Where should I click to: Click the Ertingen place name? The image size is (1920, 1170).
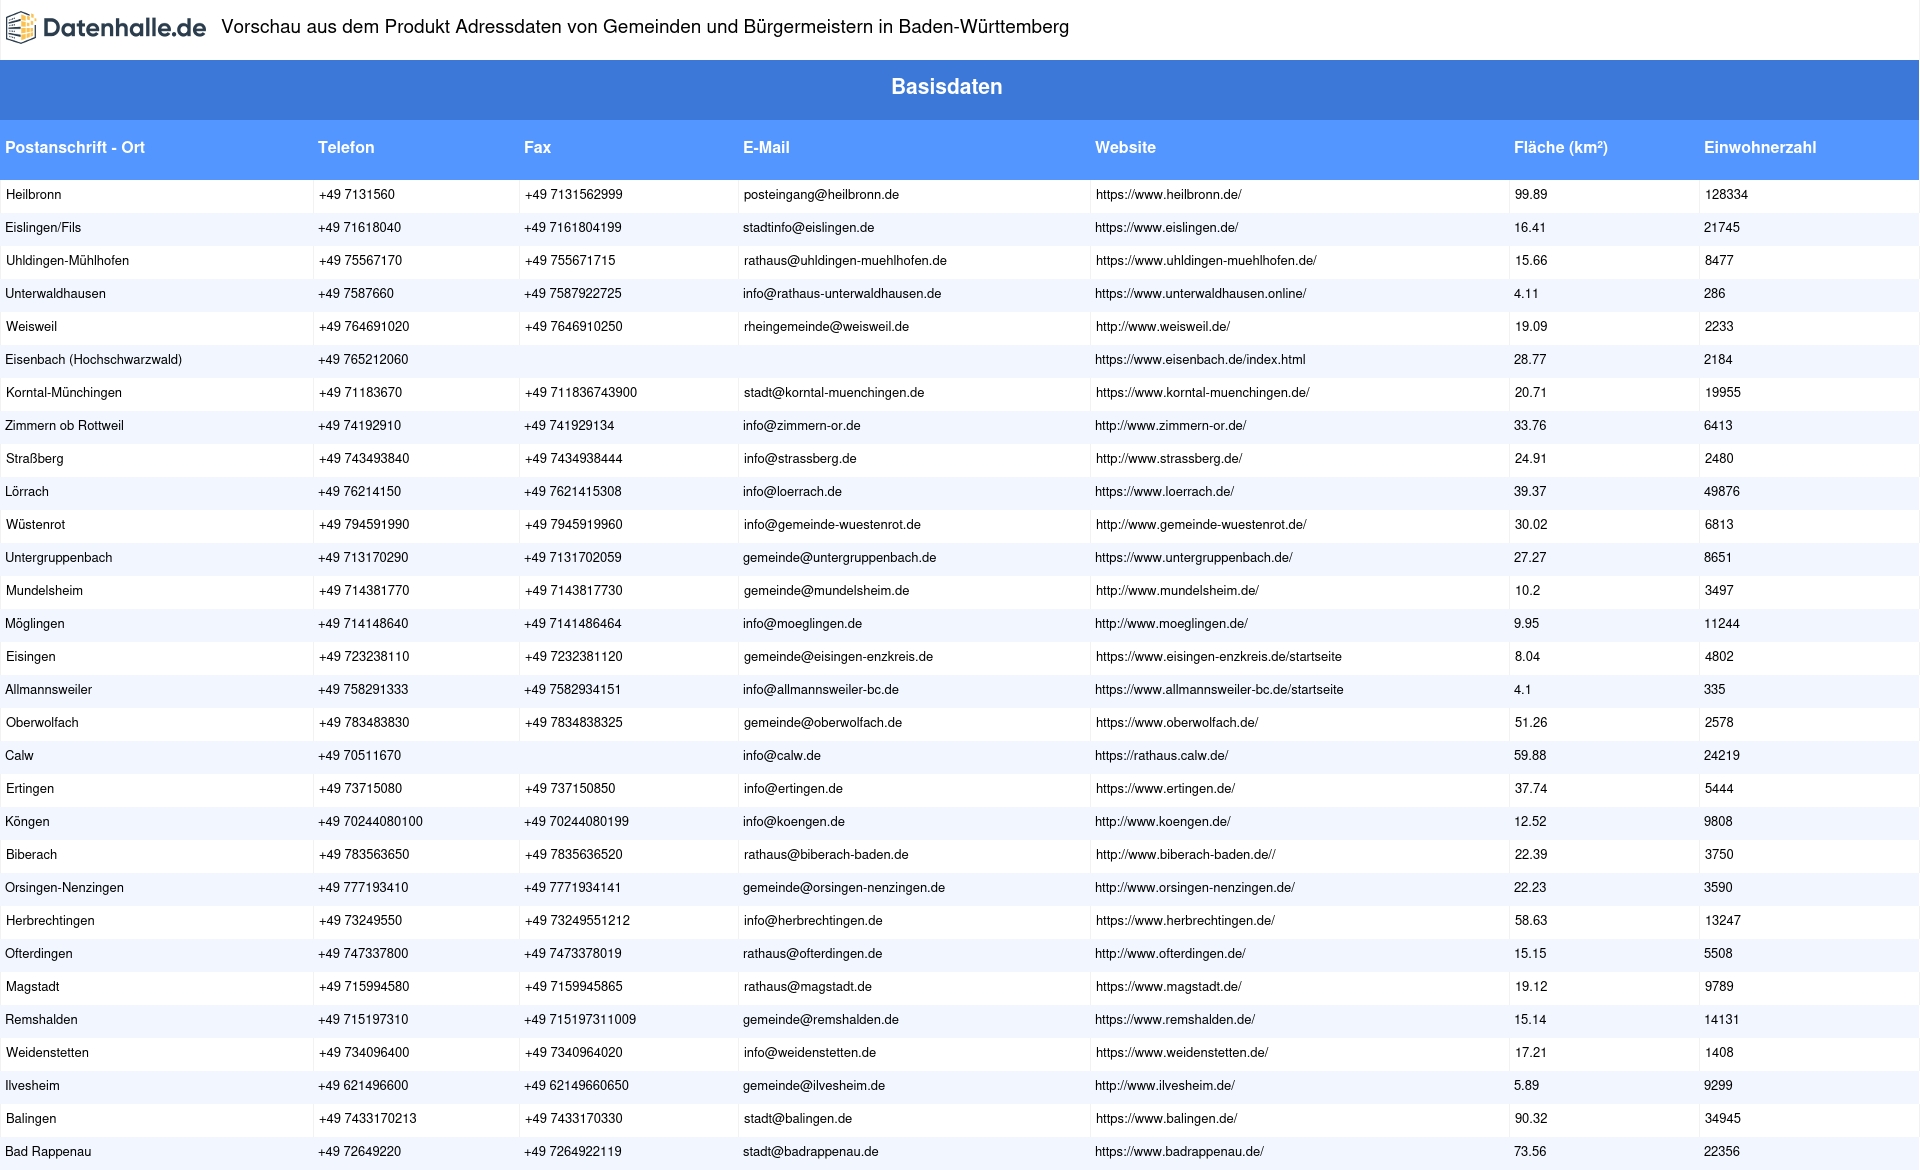click(x=30, y=789)
